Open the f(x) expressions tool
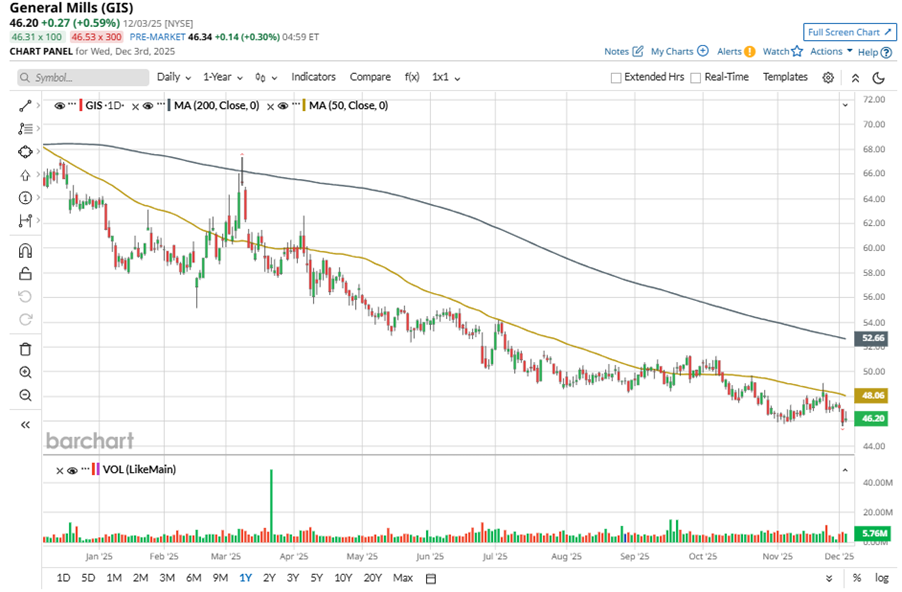 coord(412,77)
